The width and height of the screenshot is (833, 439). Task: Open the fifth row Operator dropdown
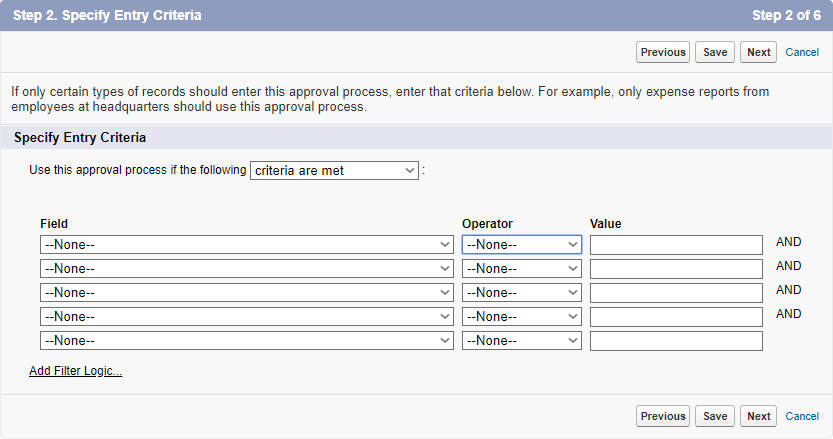521,341
